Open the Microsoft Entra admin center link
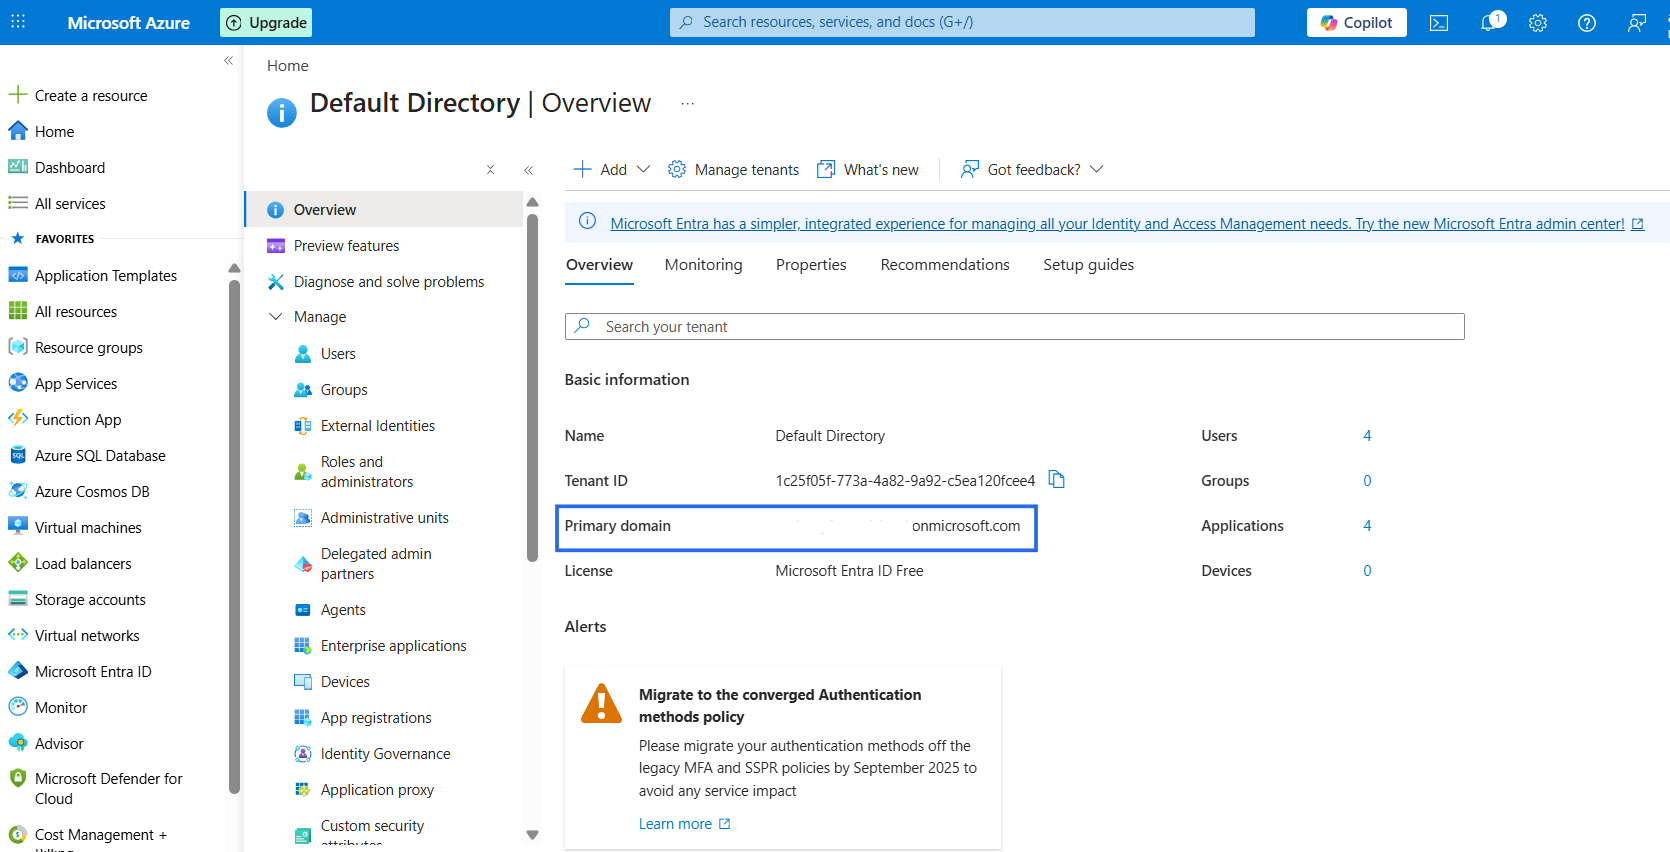Viewport: 1670px width, 852px height. pos(1127,224)
